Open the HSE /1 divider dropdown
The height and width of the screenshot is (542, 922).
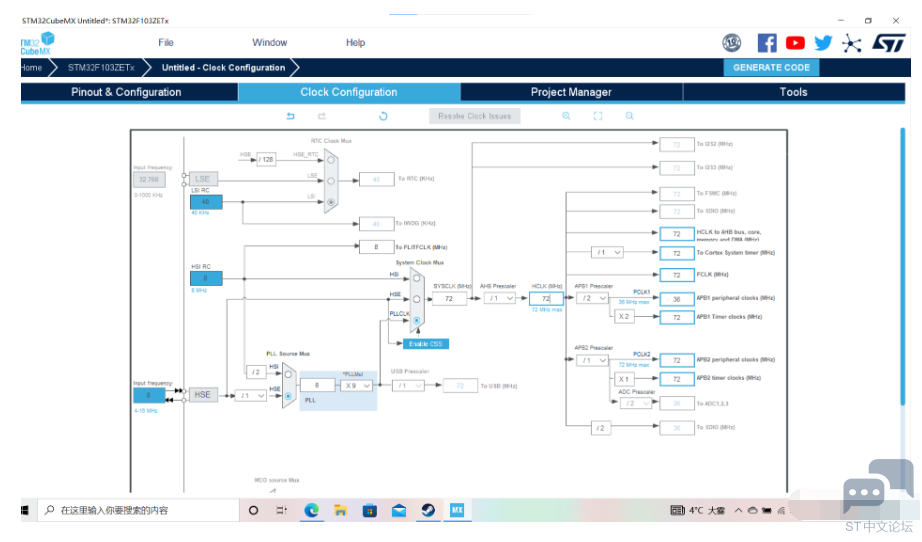point(250,396)
